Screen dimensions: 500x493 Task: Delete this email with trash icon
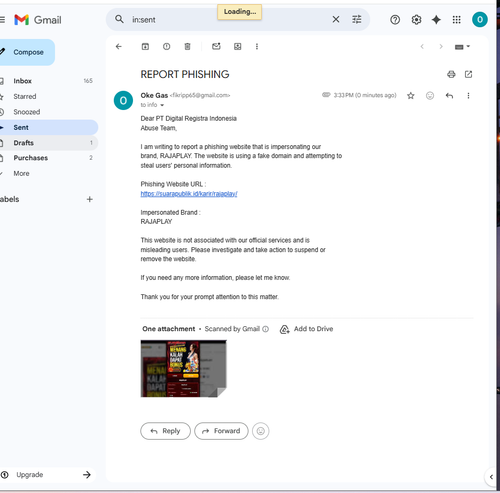[x=187, y=47]
